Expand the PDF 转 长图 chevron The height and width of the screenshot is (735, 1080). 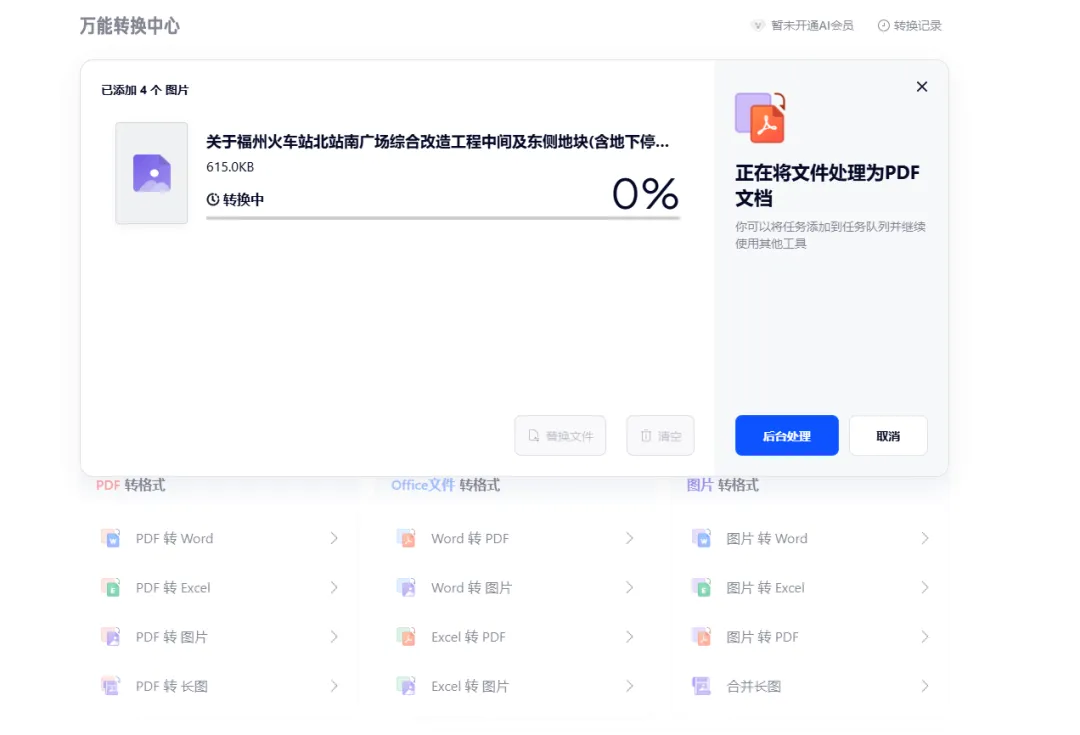click(334, 686)
